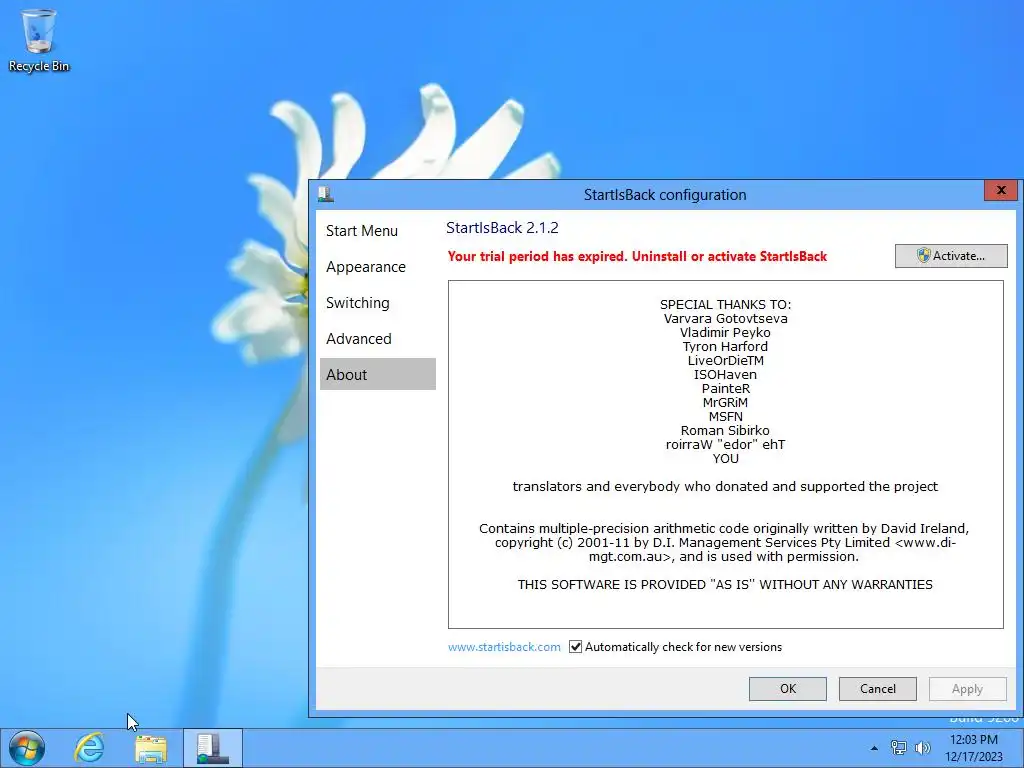Click the StartIsBack title bar icon
1024x768 pixels.
point(326,194)
